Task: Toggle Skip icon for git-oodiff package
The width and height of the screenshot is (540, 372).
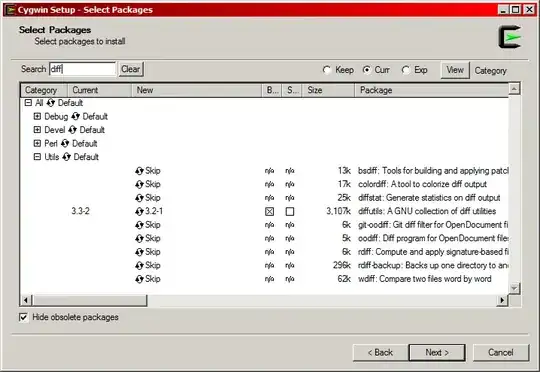Action: 139,225
